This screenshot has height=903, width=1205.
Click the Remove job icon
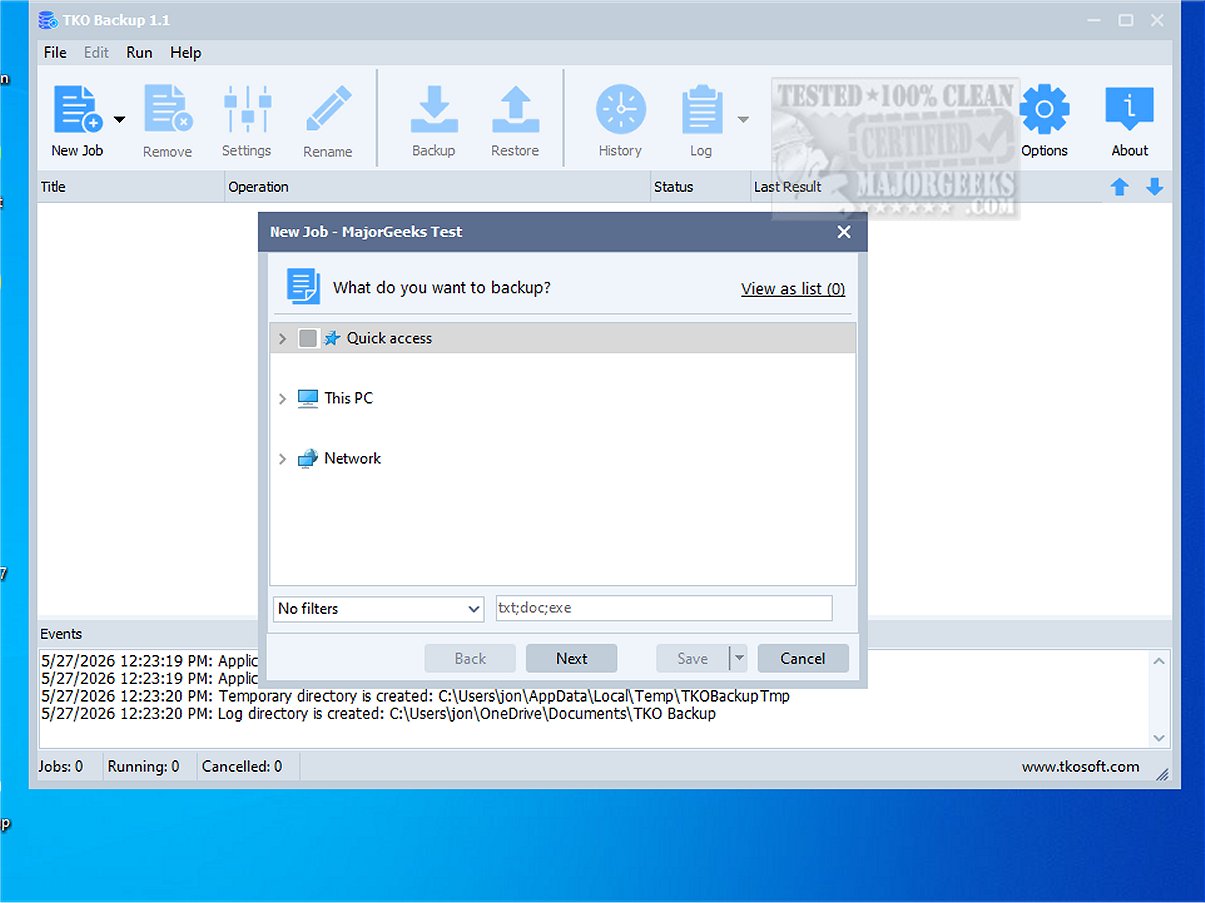pos(167,110)
